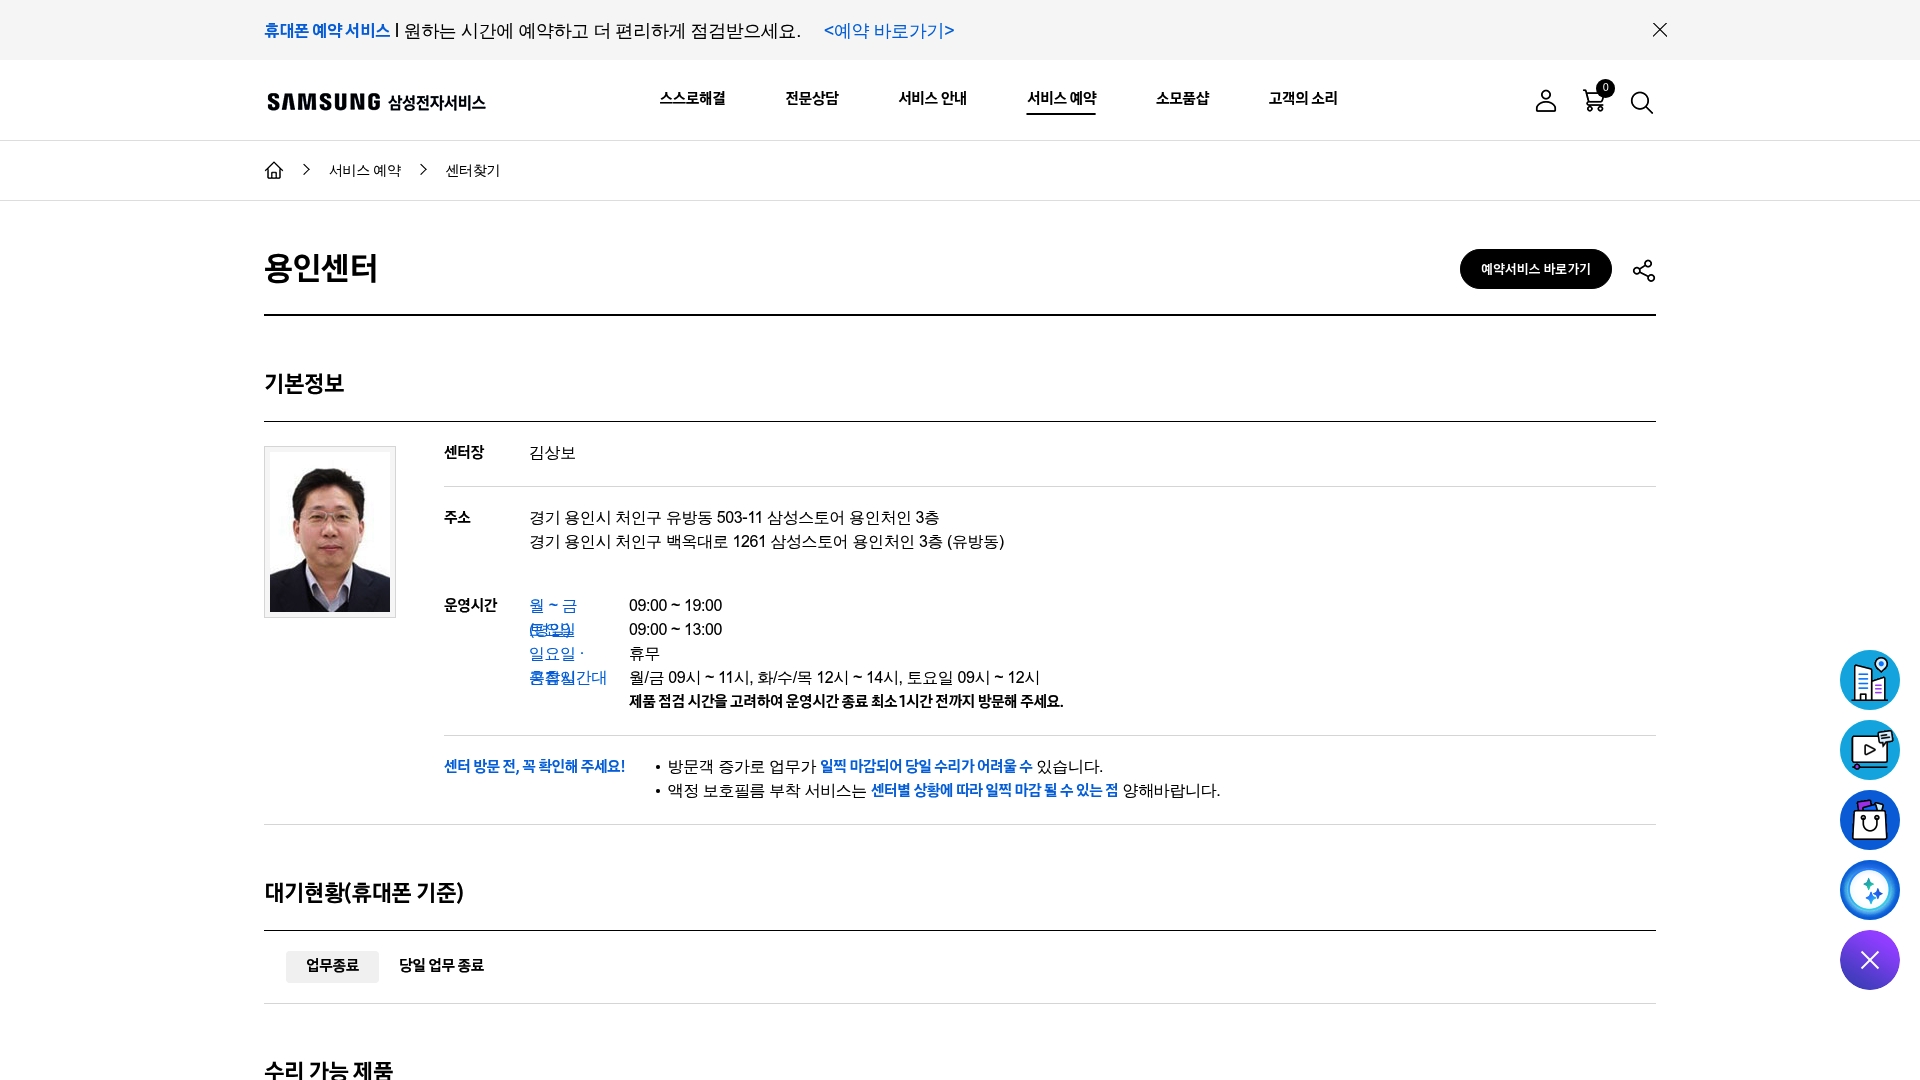
Task: Click the road address 백옥대로 1261 line
Action: pos(766,542)
